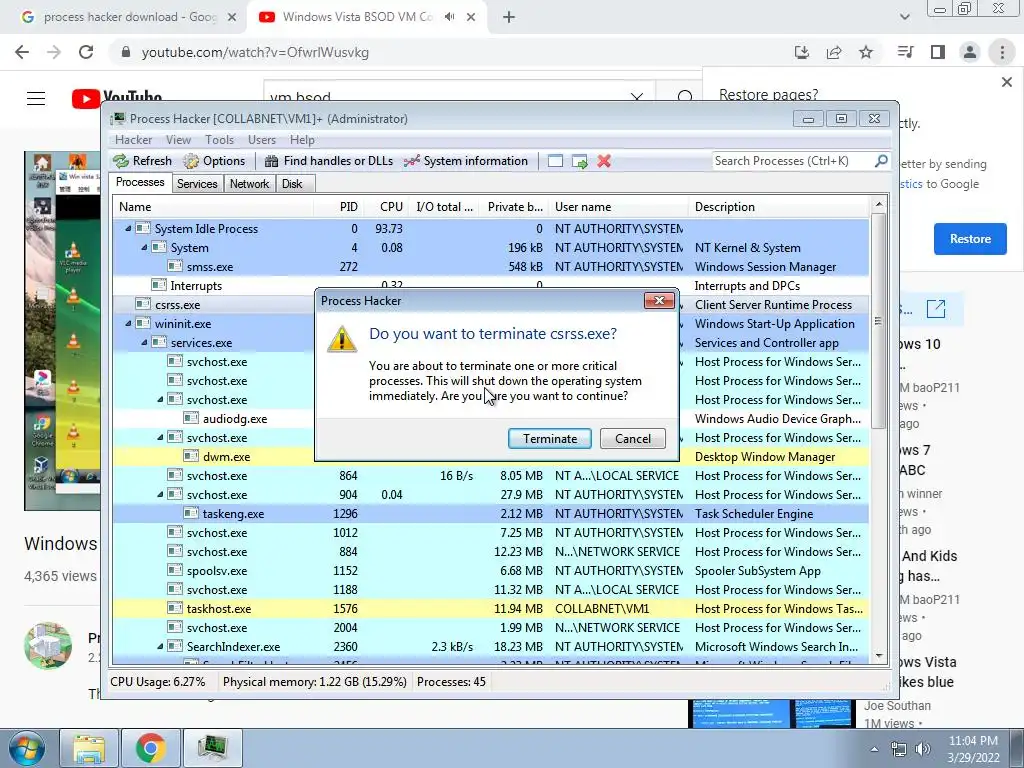Click Chrome's bookmark star icon
Viewport: 1024px width, 768px height.
click(x=866, y=52)
